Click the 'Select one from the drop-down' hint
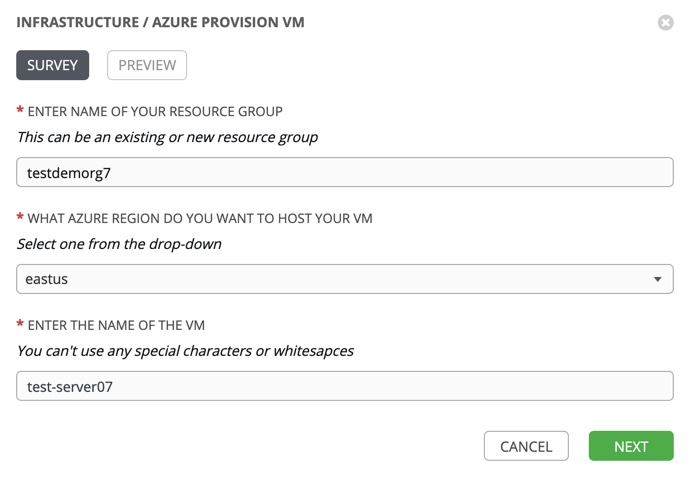Screen dimensions: 693x489 tap(119, 244)
